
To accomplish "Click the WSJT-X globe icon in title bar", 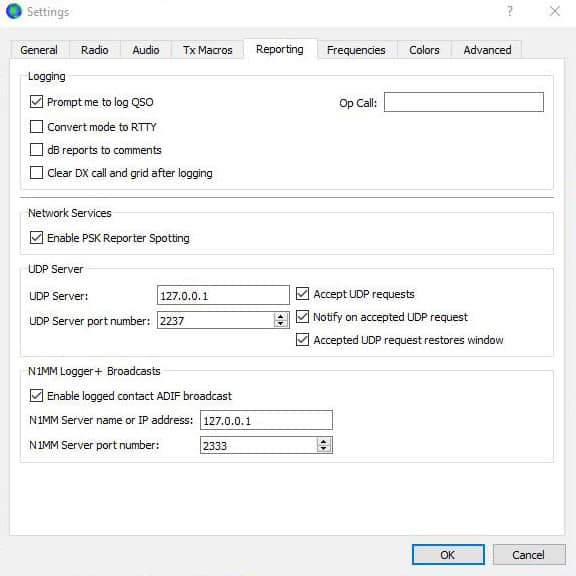I will point(14,11).
